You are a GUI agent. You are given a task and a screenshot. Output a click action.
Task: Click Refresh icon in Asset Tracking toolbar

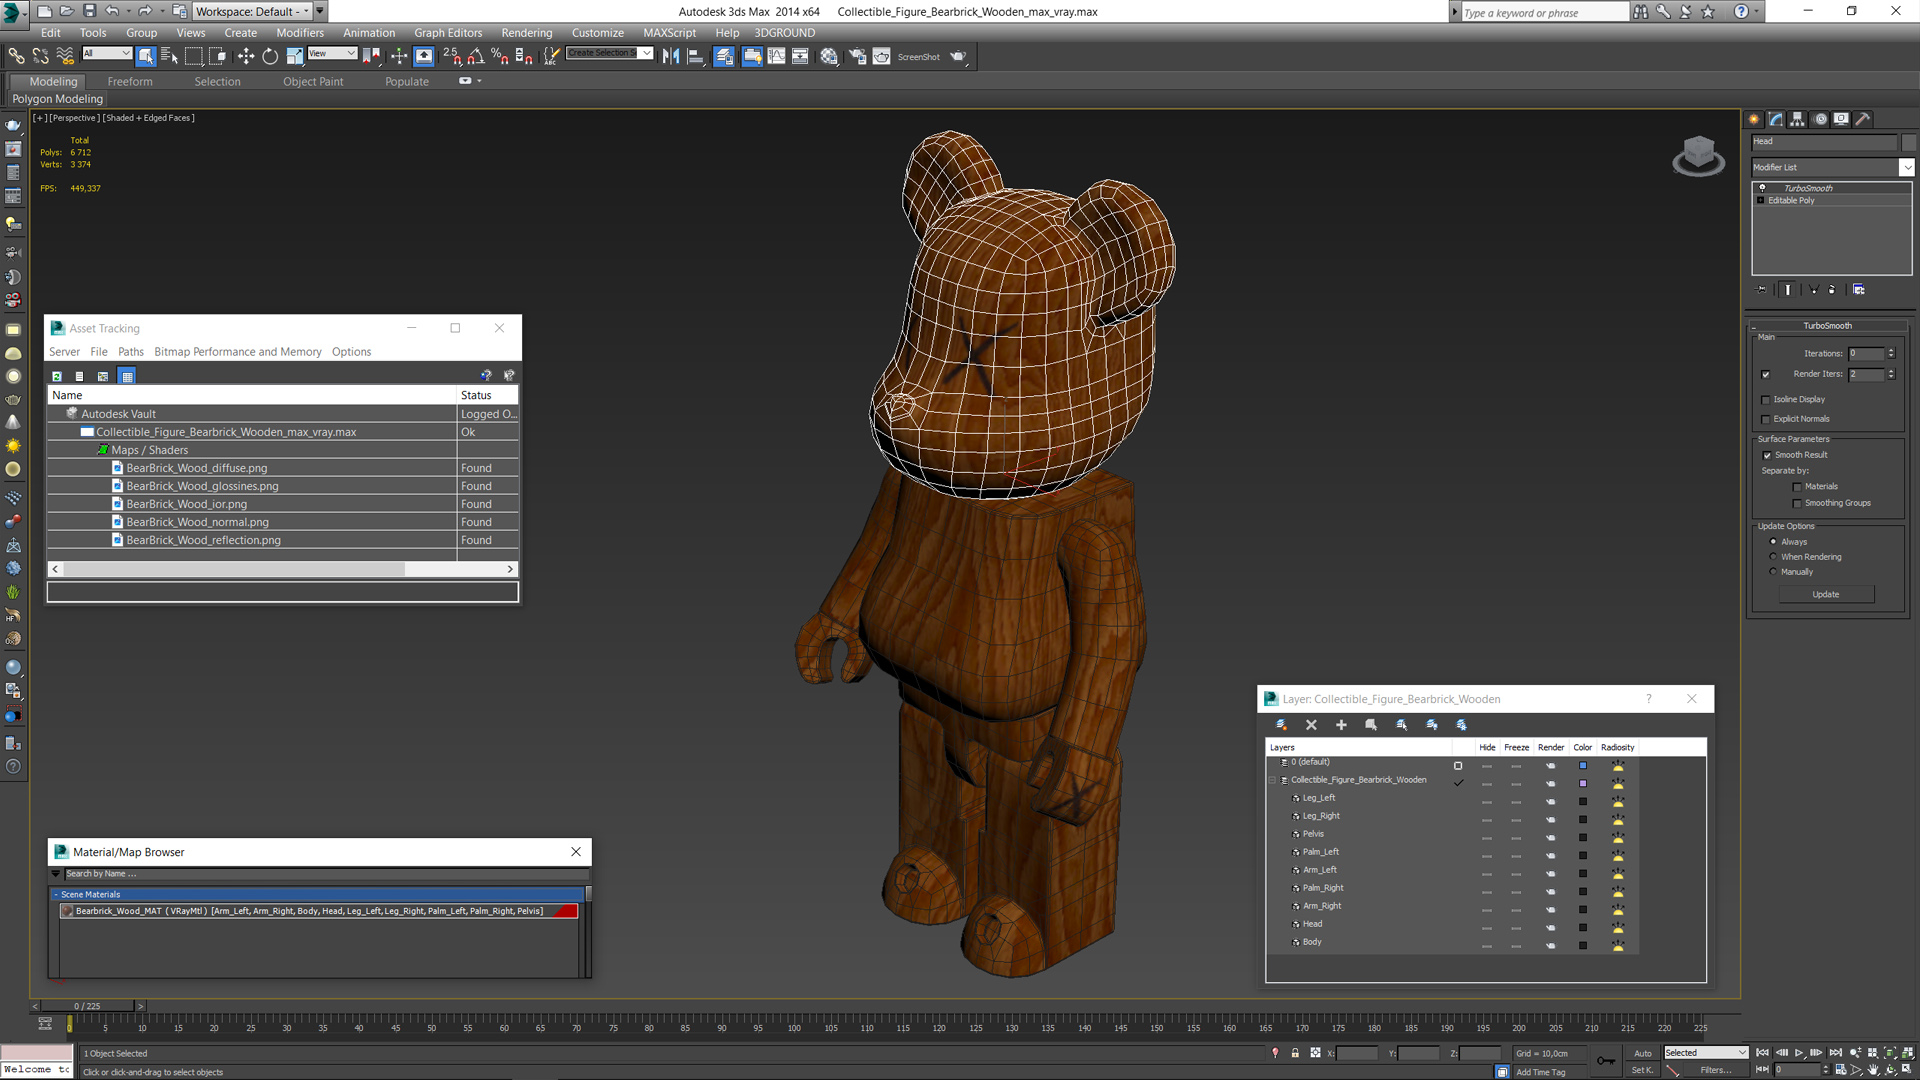(57, 376)
